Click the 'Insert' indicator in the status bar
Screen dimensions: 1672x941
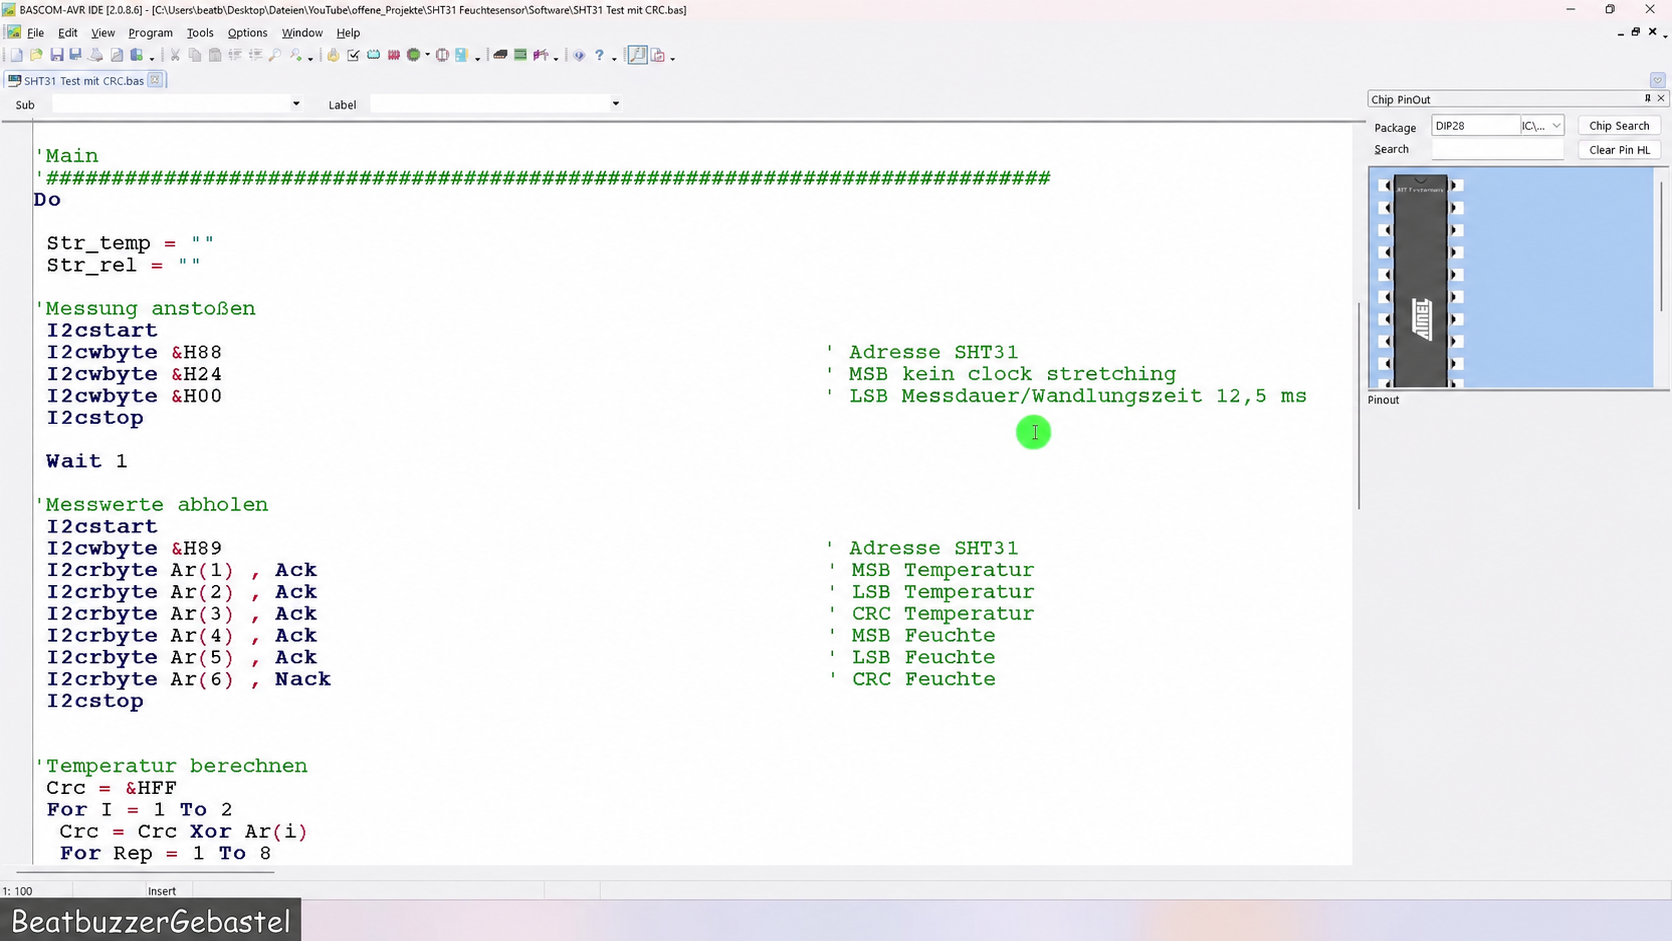tap(162, 891)
